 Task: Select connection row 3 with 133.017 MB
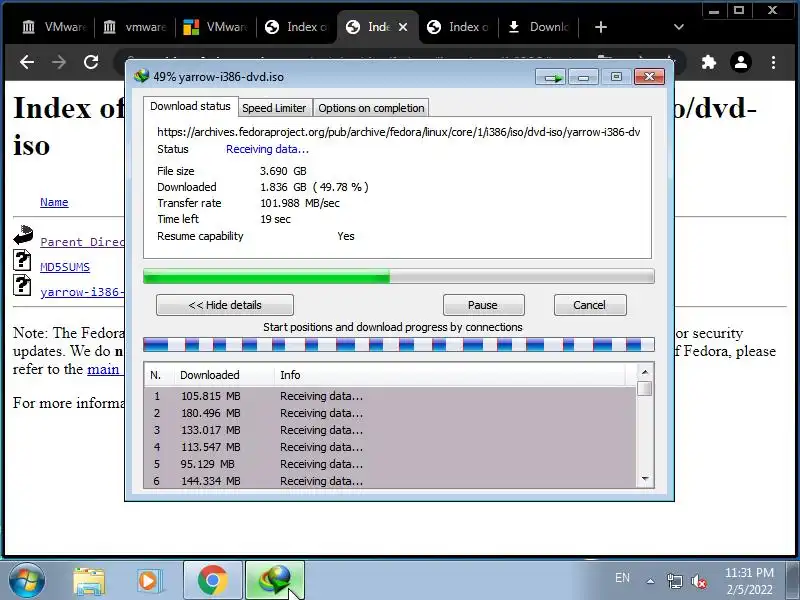point(390,430)
